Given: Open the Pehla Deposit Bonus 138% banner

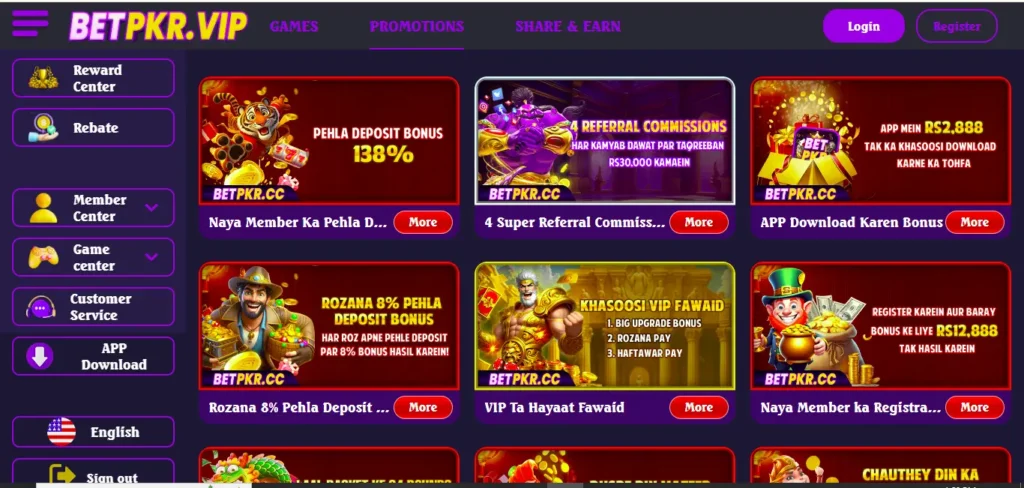Looking at the screenshot, I should click(x=329, y=139).
